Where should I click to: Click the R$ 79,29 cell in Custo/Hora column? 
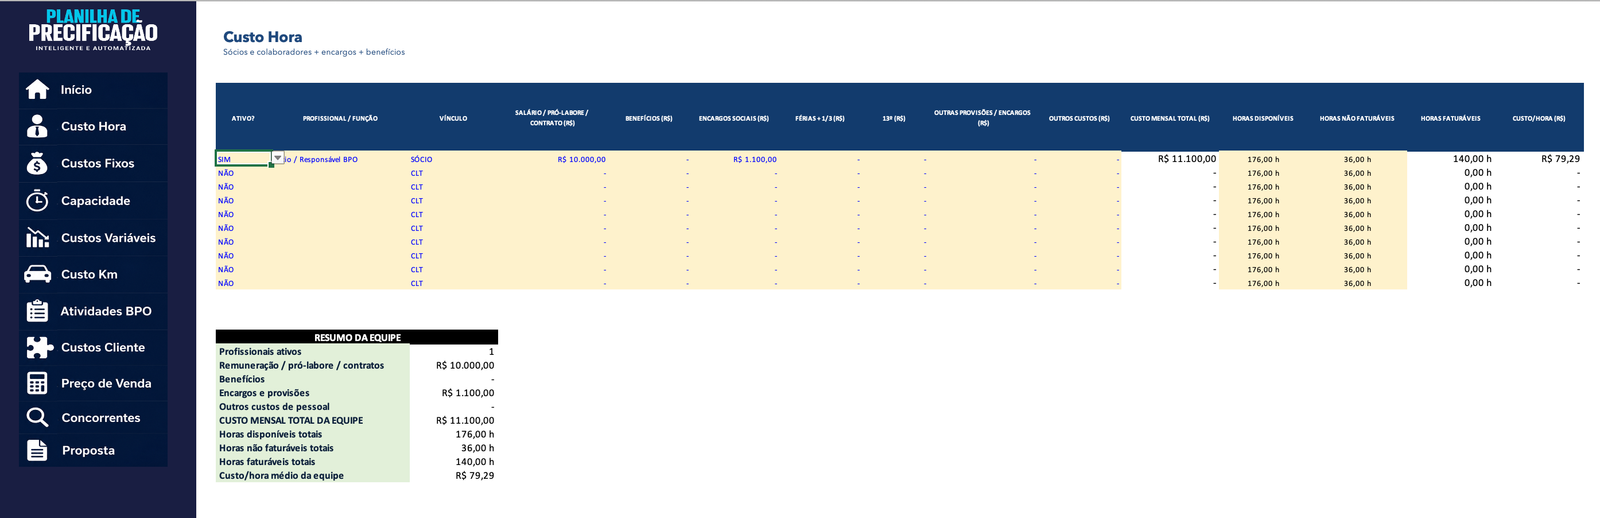point(1560,159)
